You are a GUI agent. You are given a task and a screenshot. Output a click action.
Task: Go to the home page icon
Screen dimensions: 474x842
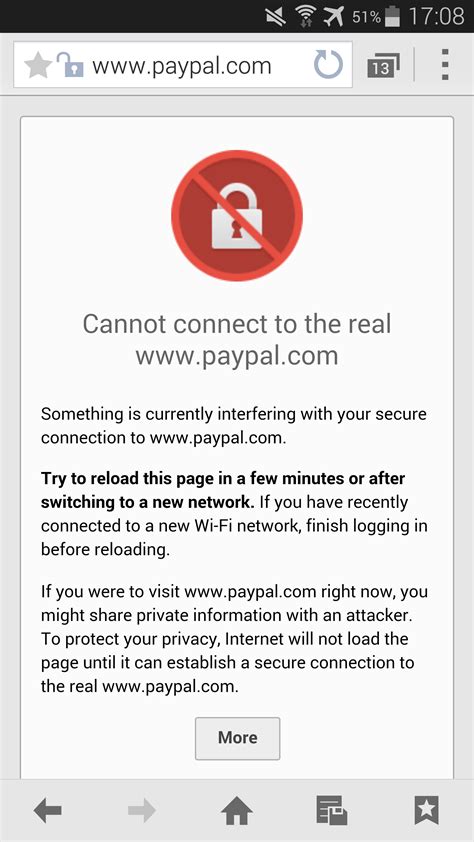pos(237,810)
